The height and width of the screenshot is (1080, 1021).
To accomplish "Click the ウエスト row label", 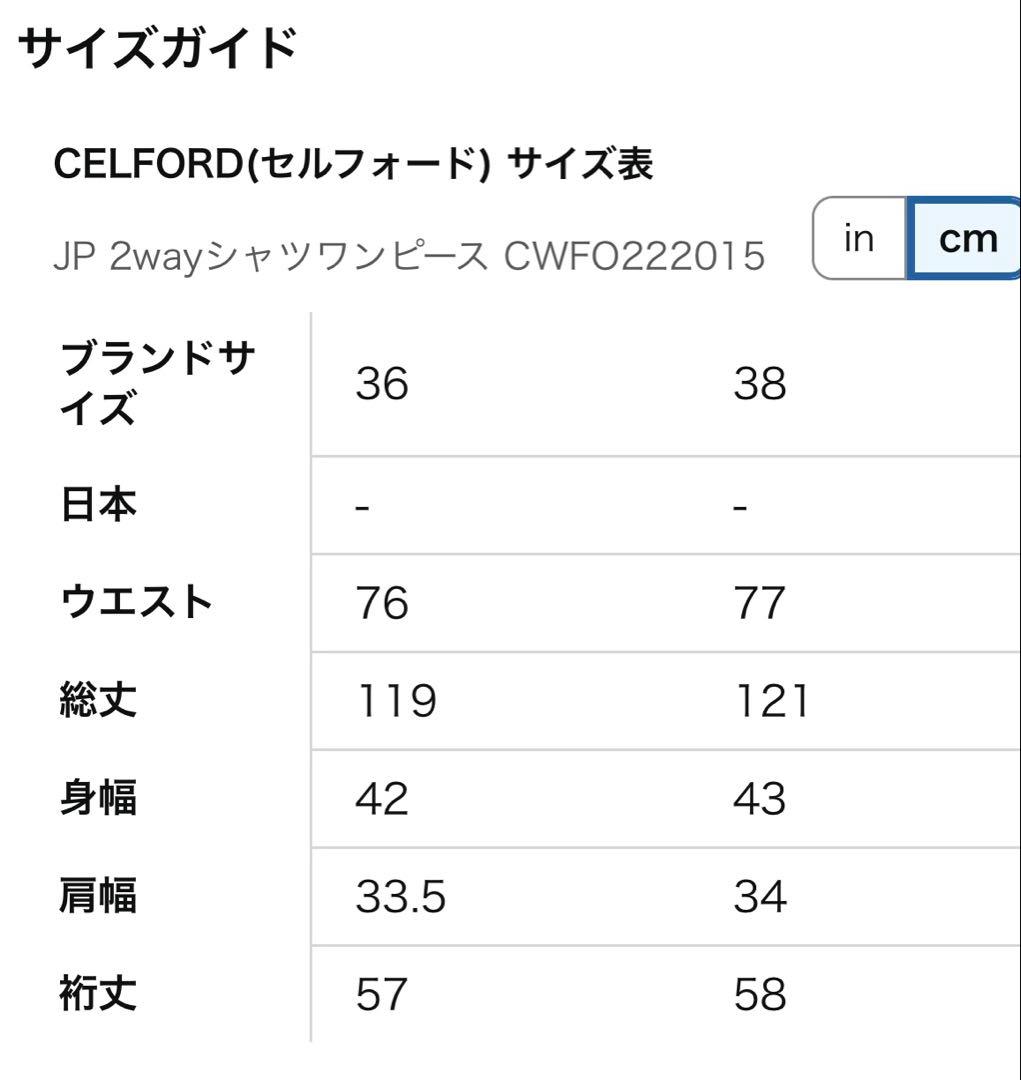I will (x=135, y=602).
